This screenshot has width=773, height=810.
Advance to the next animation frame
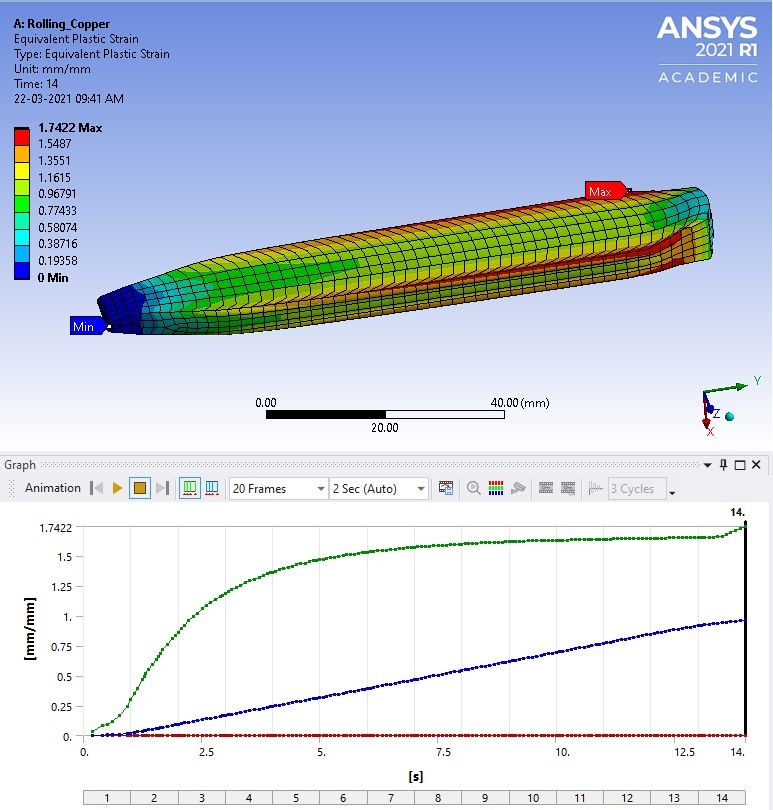[x=162, y=488]
